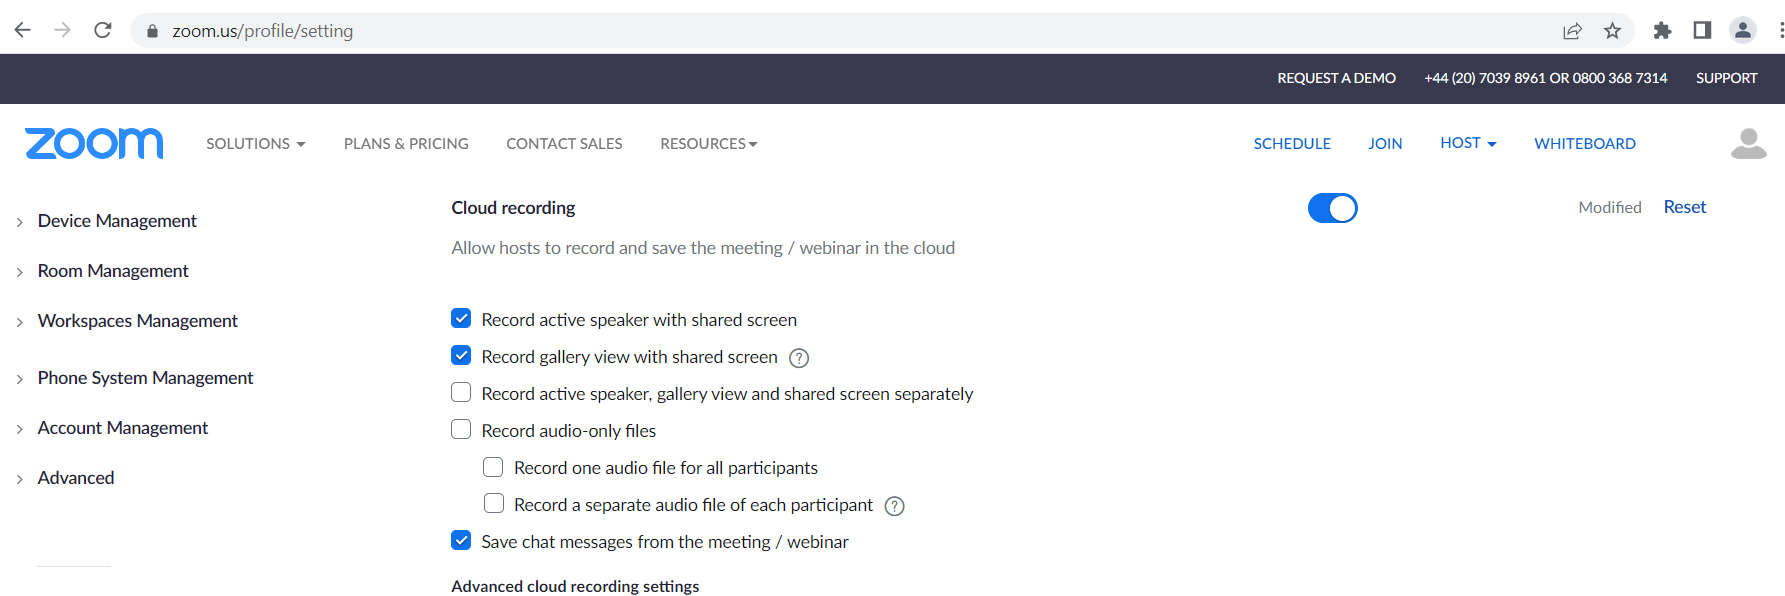Viewport: 1785px width, 596px height.
Task: Click the Cloud recording heading
Action: [513, 208]
